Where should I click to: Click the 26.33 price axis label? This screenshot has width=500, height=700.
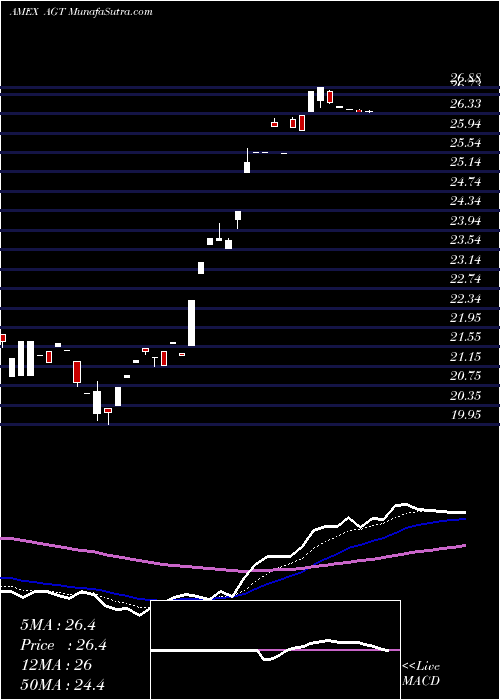[x=466, y=104]
